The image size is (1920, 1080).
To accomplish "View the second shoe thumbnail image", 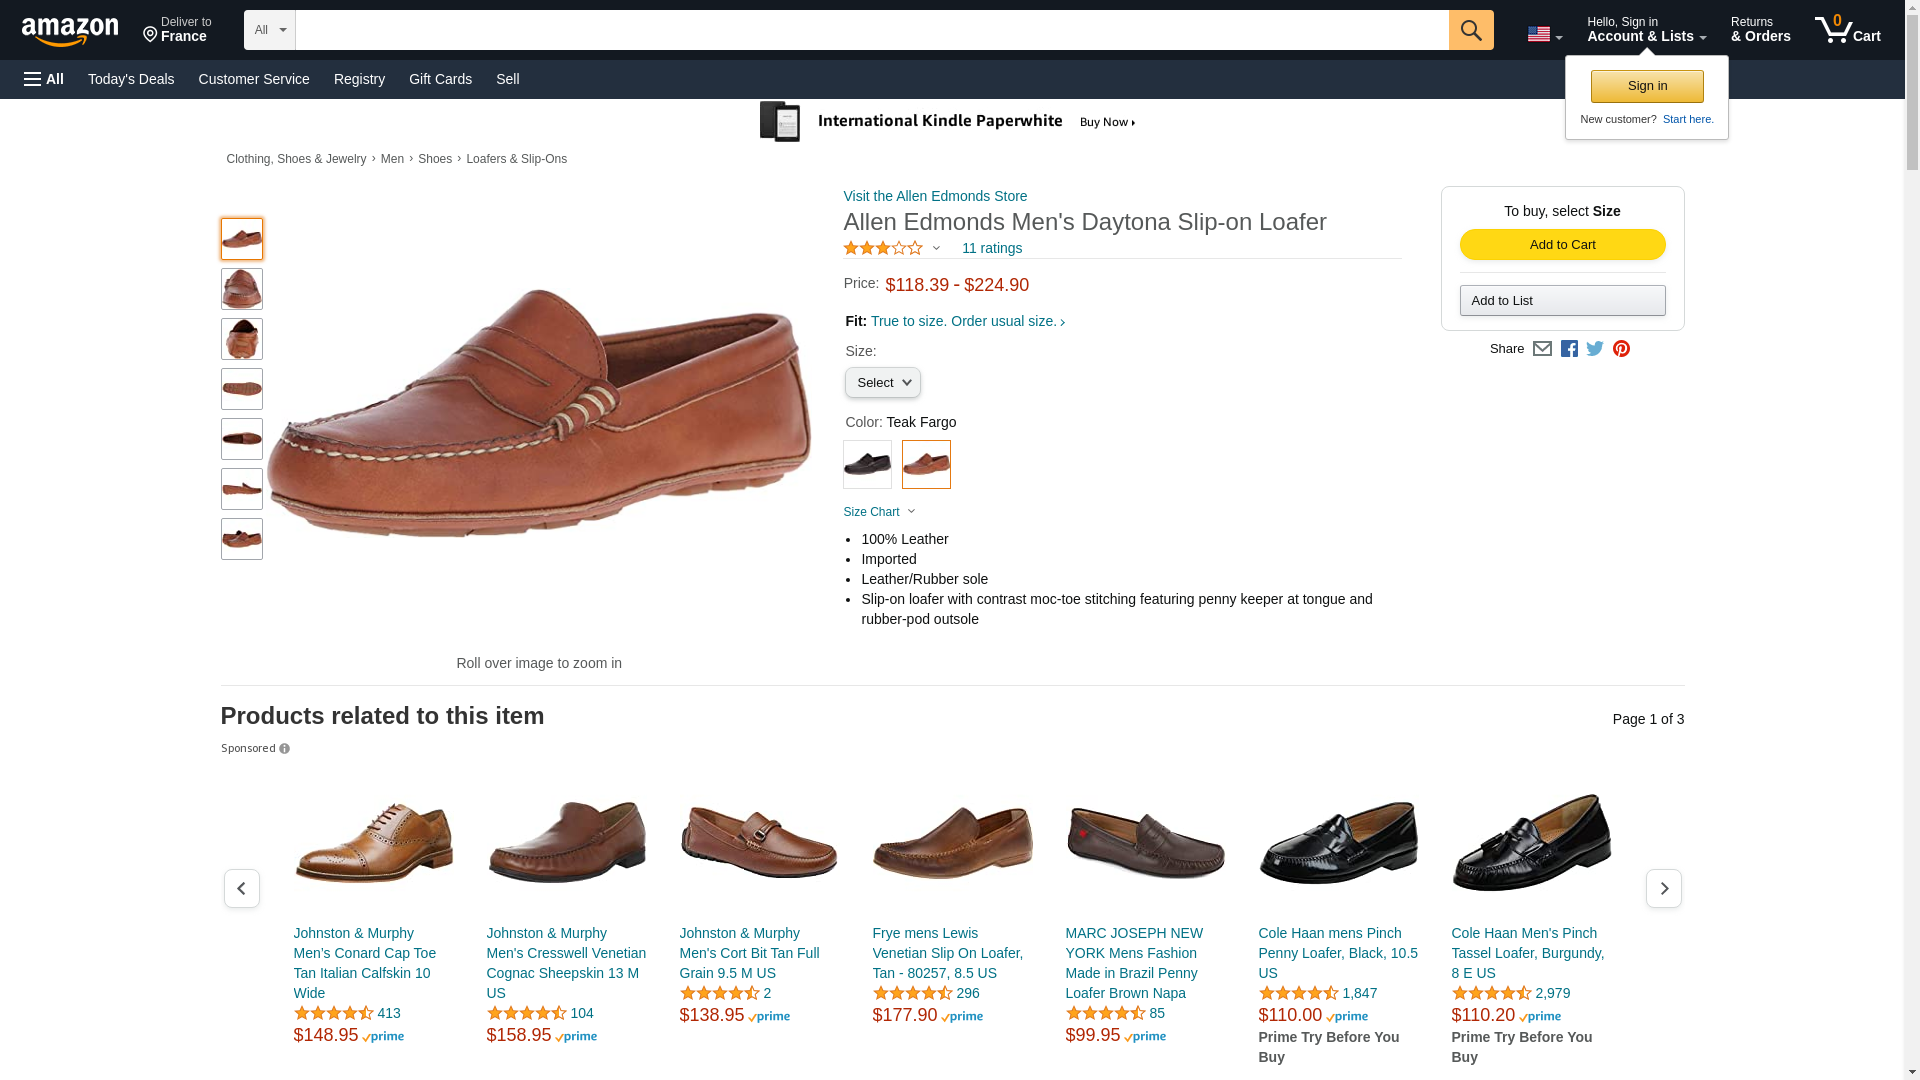I will point(242,289).
